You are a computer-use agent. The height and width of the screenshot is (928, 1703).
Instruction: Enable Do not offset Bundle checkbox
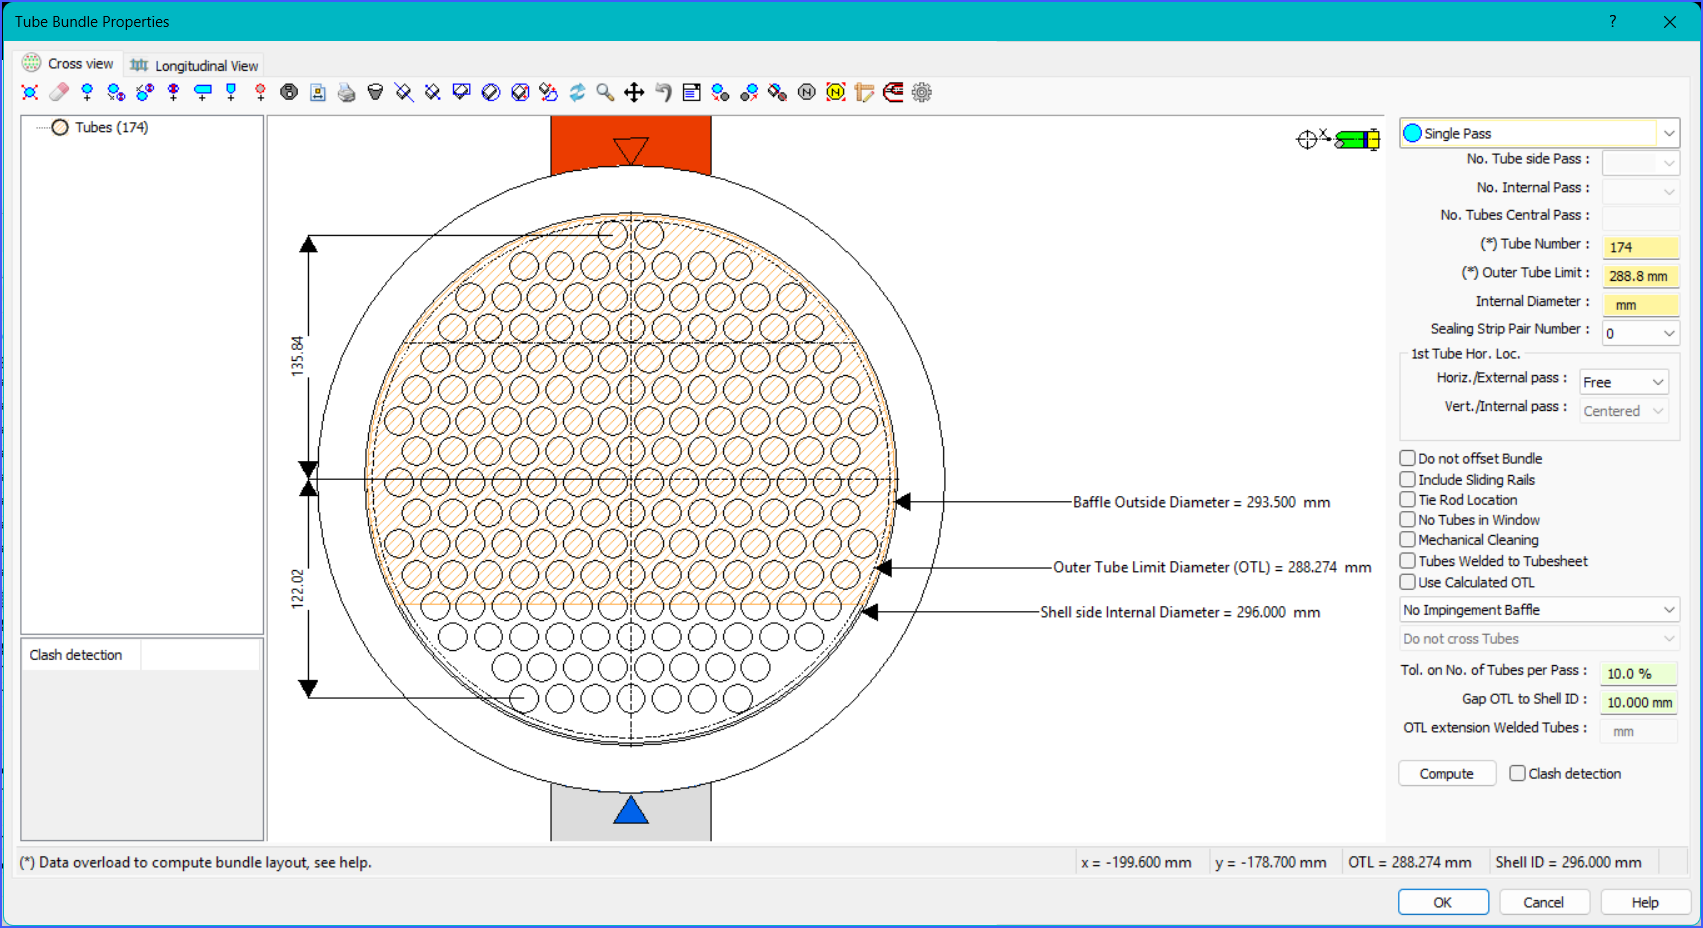click(x=1407, y=458)
